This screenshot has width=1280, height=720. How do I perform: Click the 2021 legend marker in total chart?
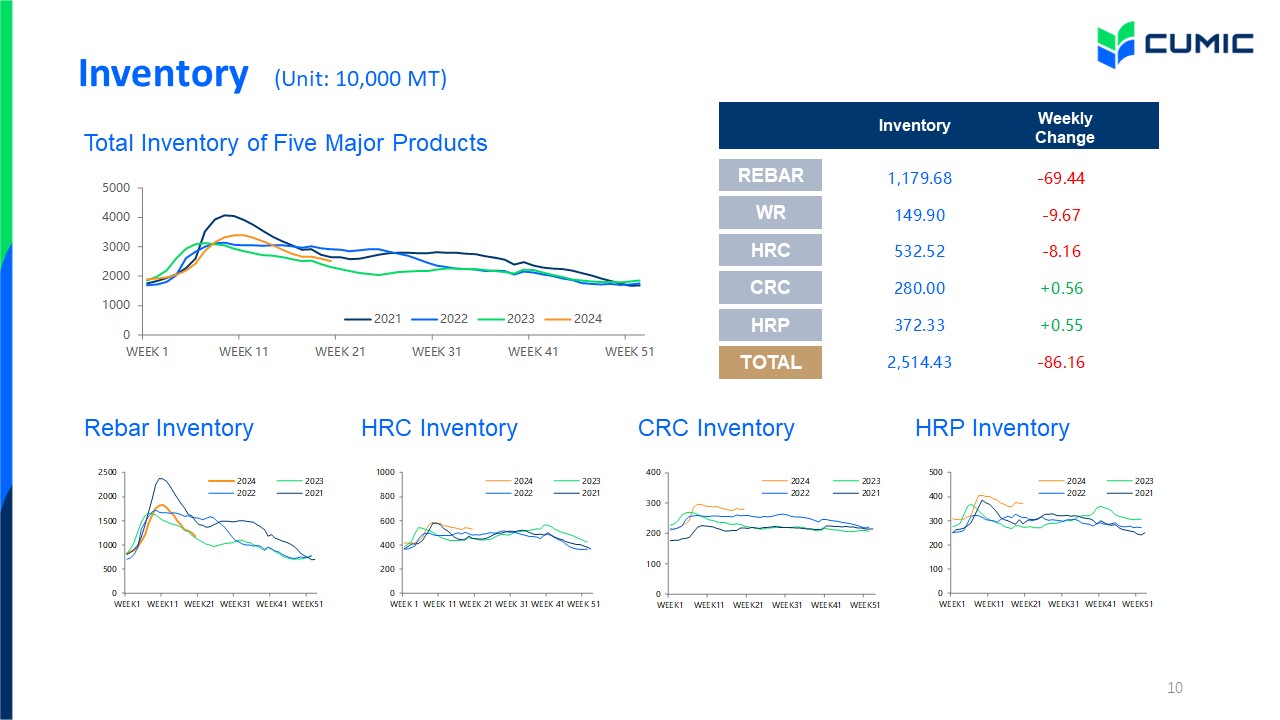pyautogui.click(x=357, y=319)
